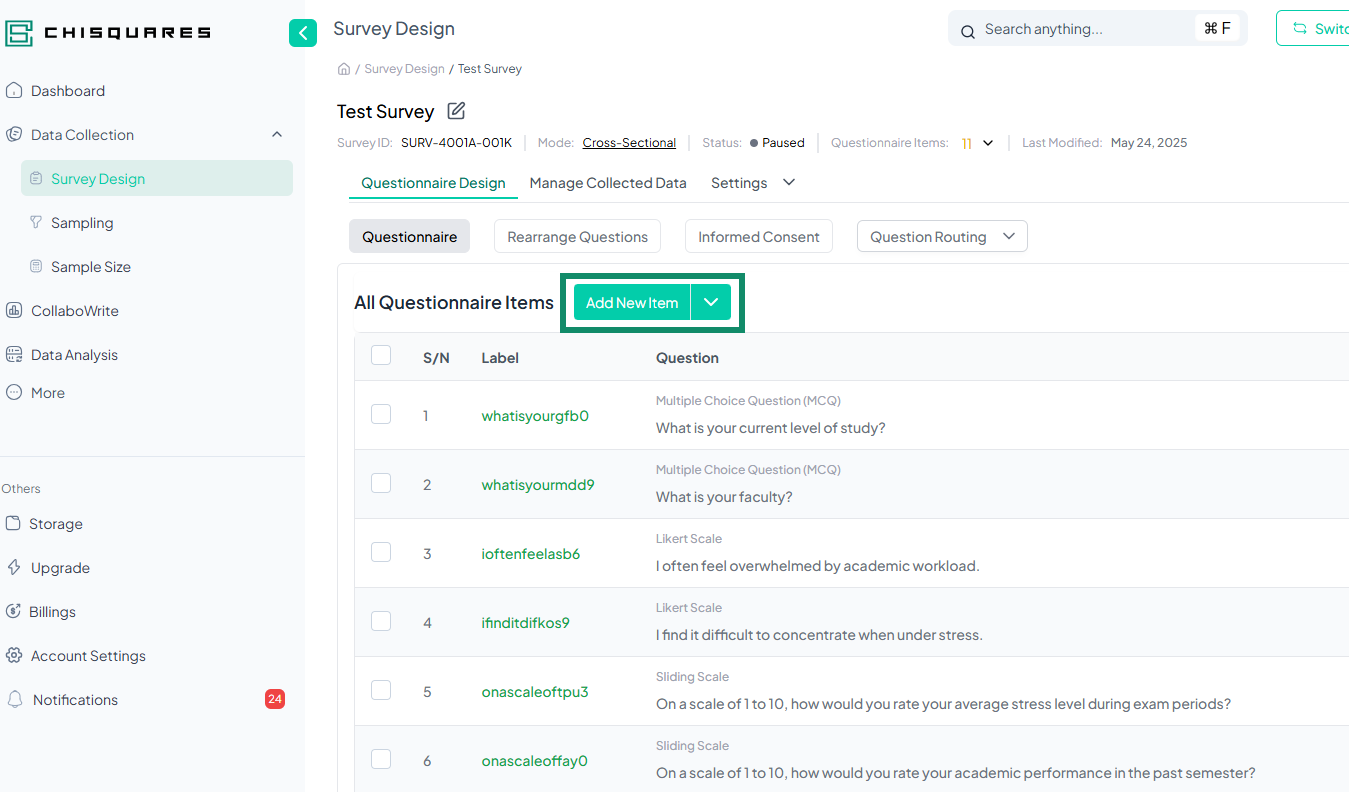
Task: Expand the Question Routing dropdown
Action: tap(1008, 237)
